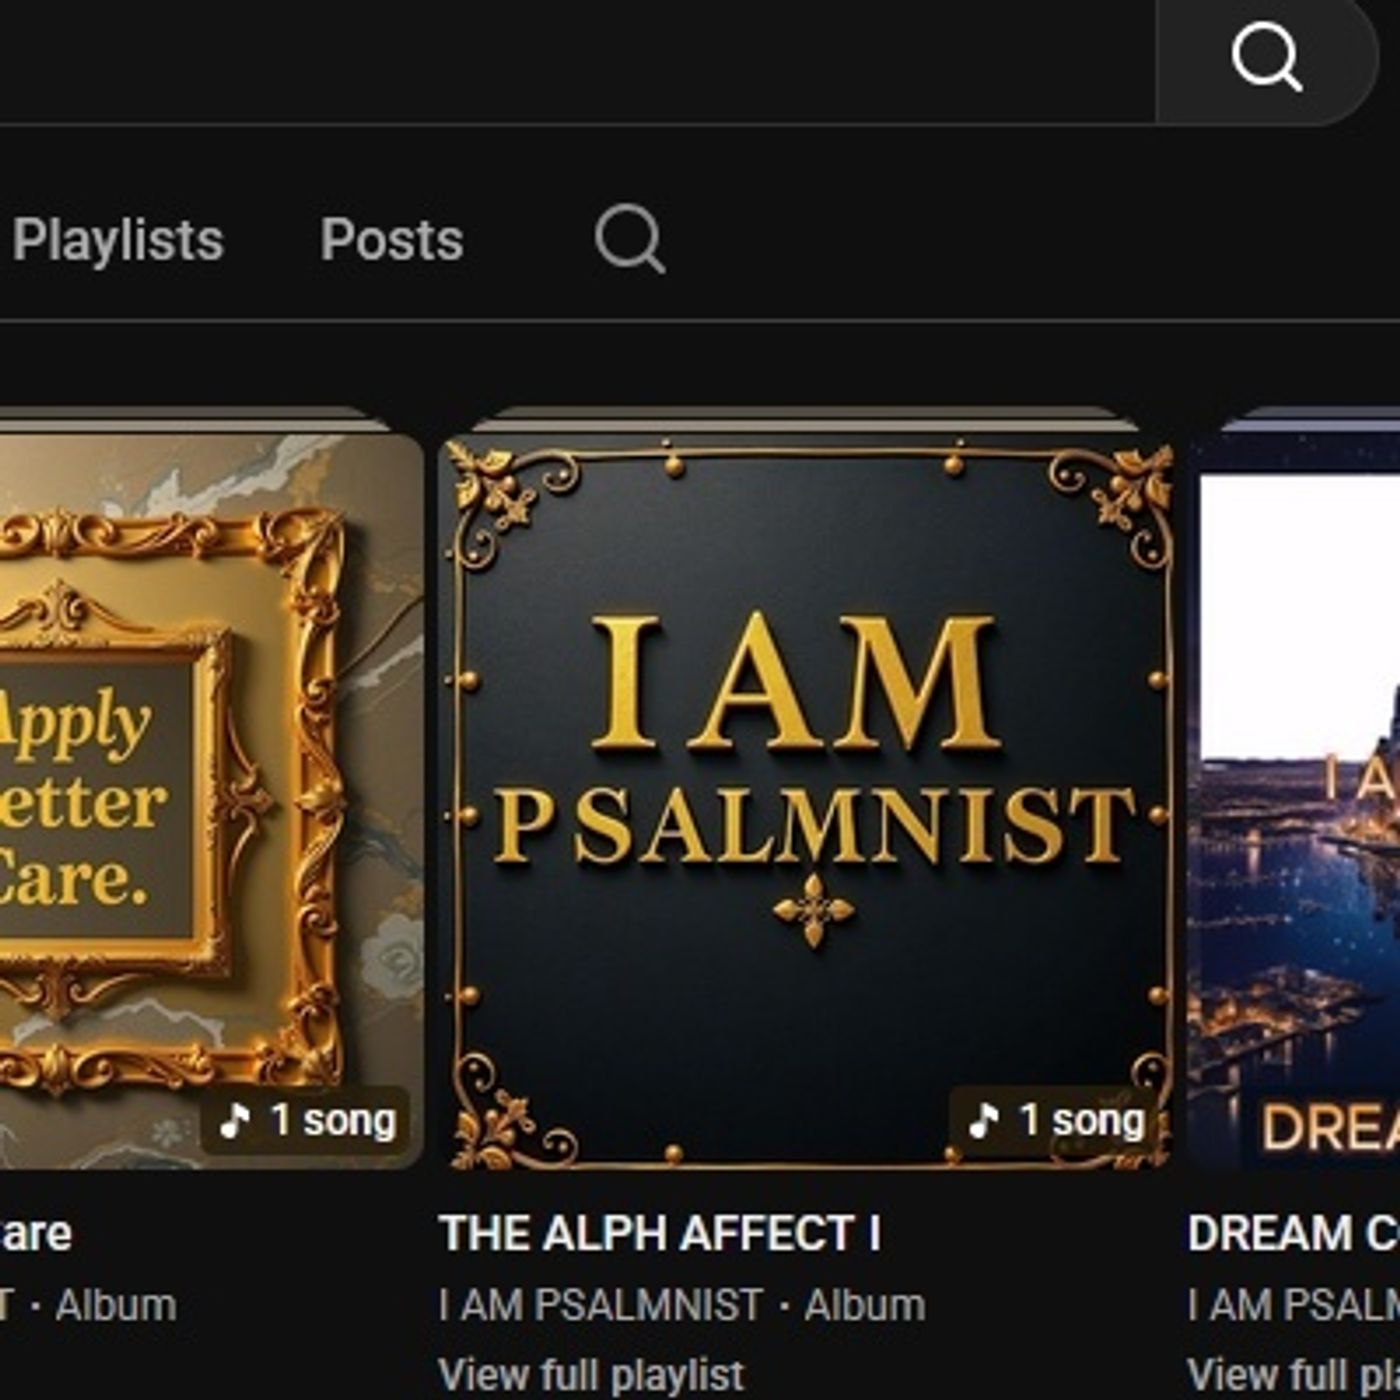Focus the top search text field
Viewport: 1400px width, 1400px height.
(570, 58)
